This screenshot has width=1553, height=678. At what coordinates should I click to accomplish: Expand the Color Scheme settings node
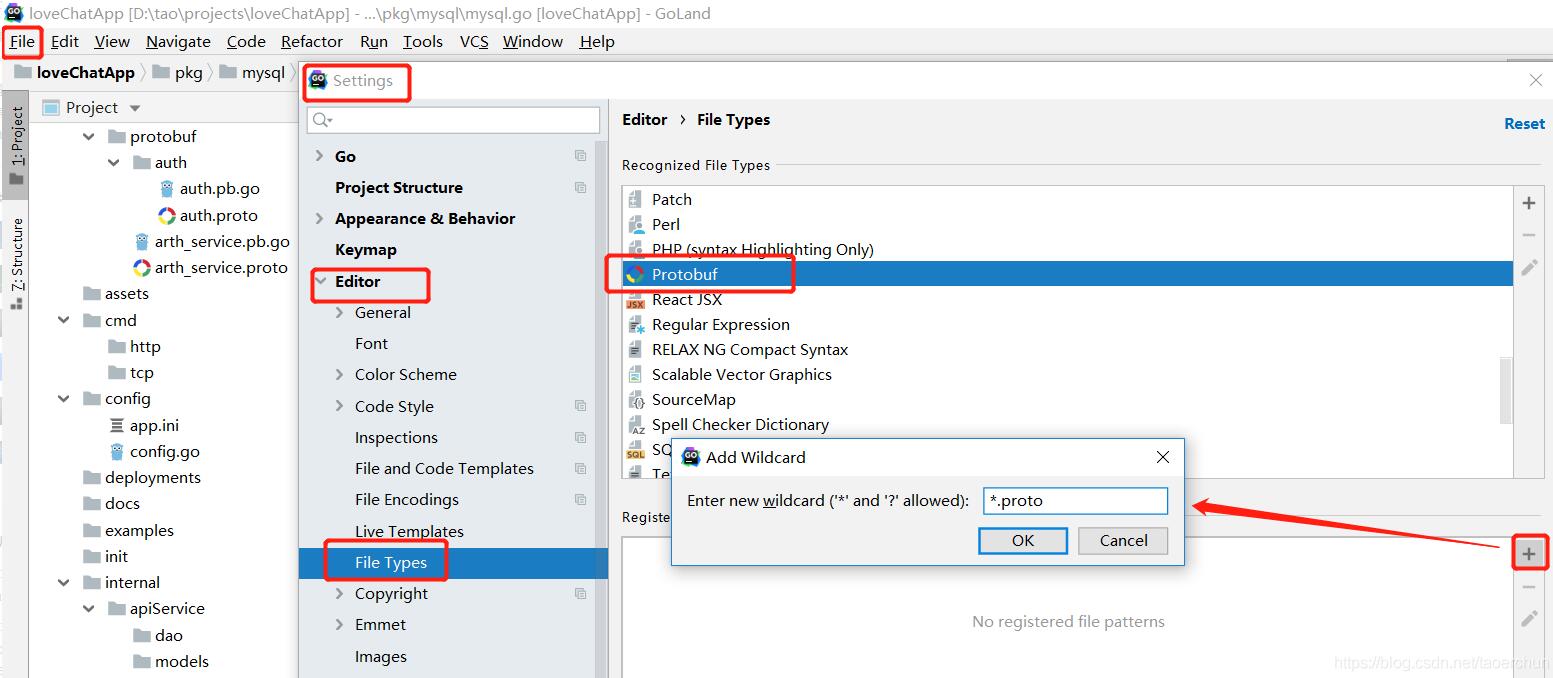(x=339, y=374)
